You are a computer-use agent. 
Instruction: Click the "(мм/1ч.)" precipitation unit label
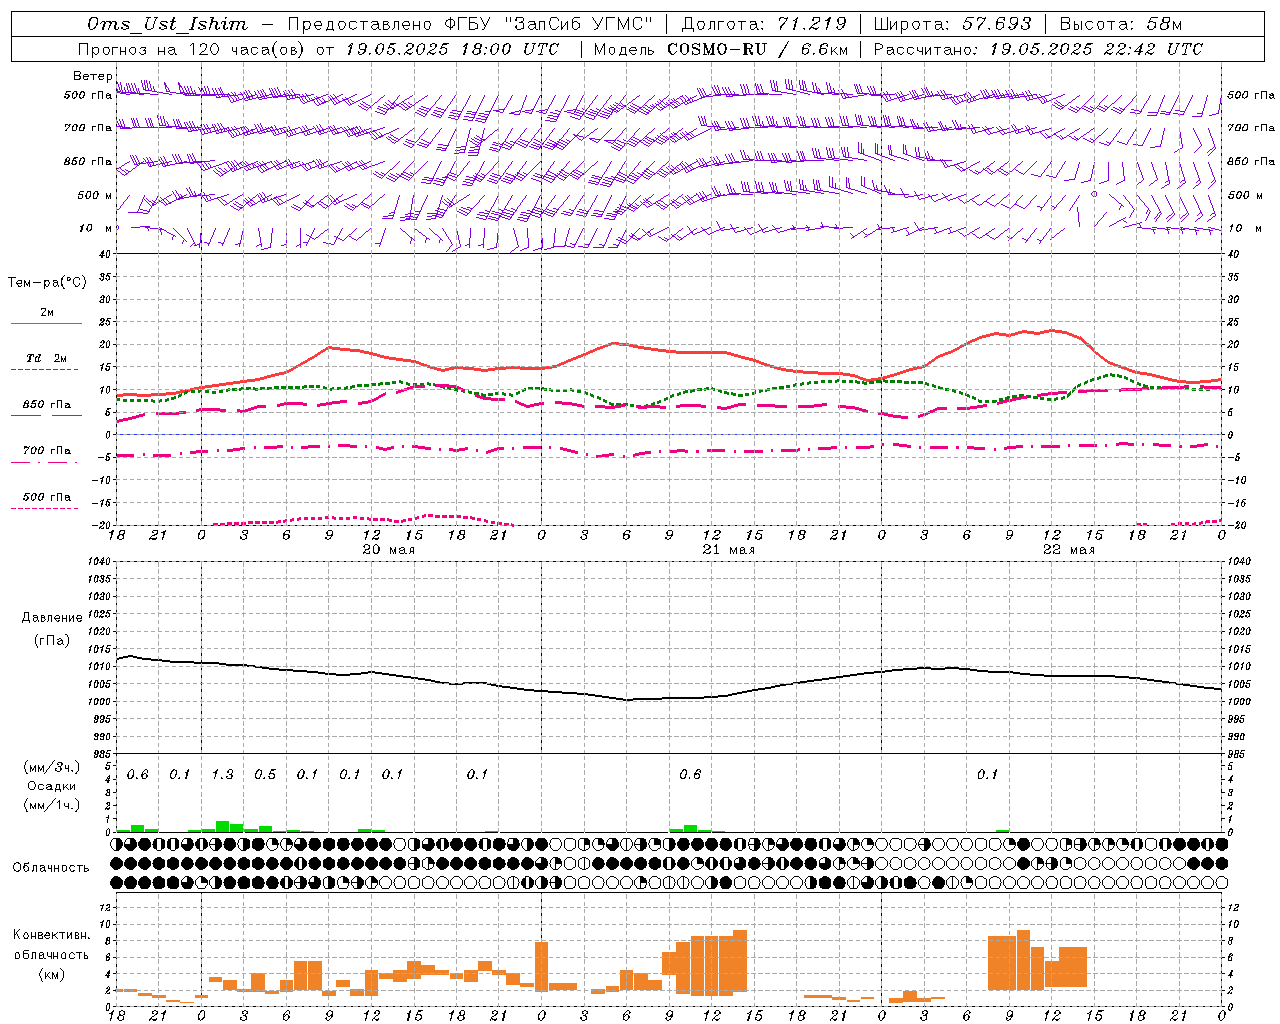pos(51,805)
